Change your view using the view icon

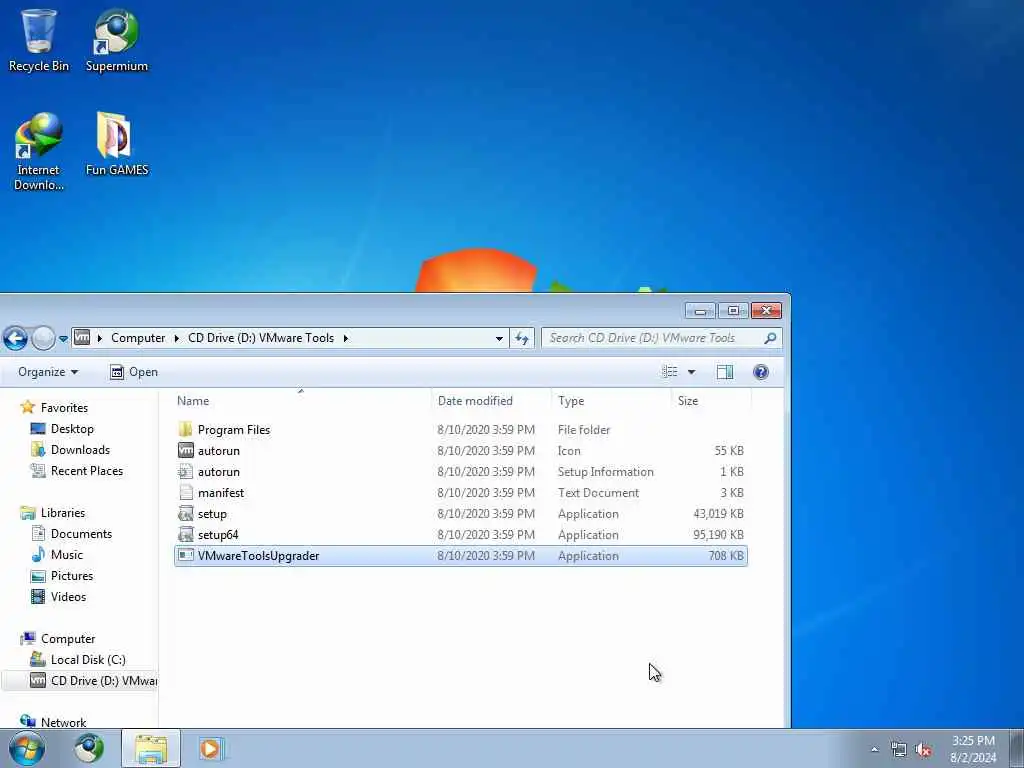click(669, 372)
